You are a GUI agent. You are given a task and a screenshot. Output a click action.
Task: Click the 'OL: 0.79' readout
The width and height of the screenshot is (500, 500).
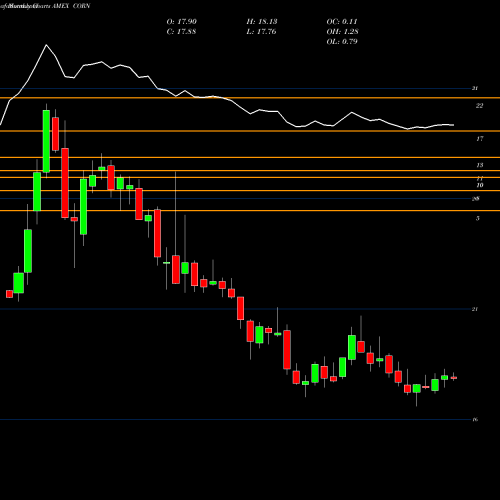[342, 42]
